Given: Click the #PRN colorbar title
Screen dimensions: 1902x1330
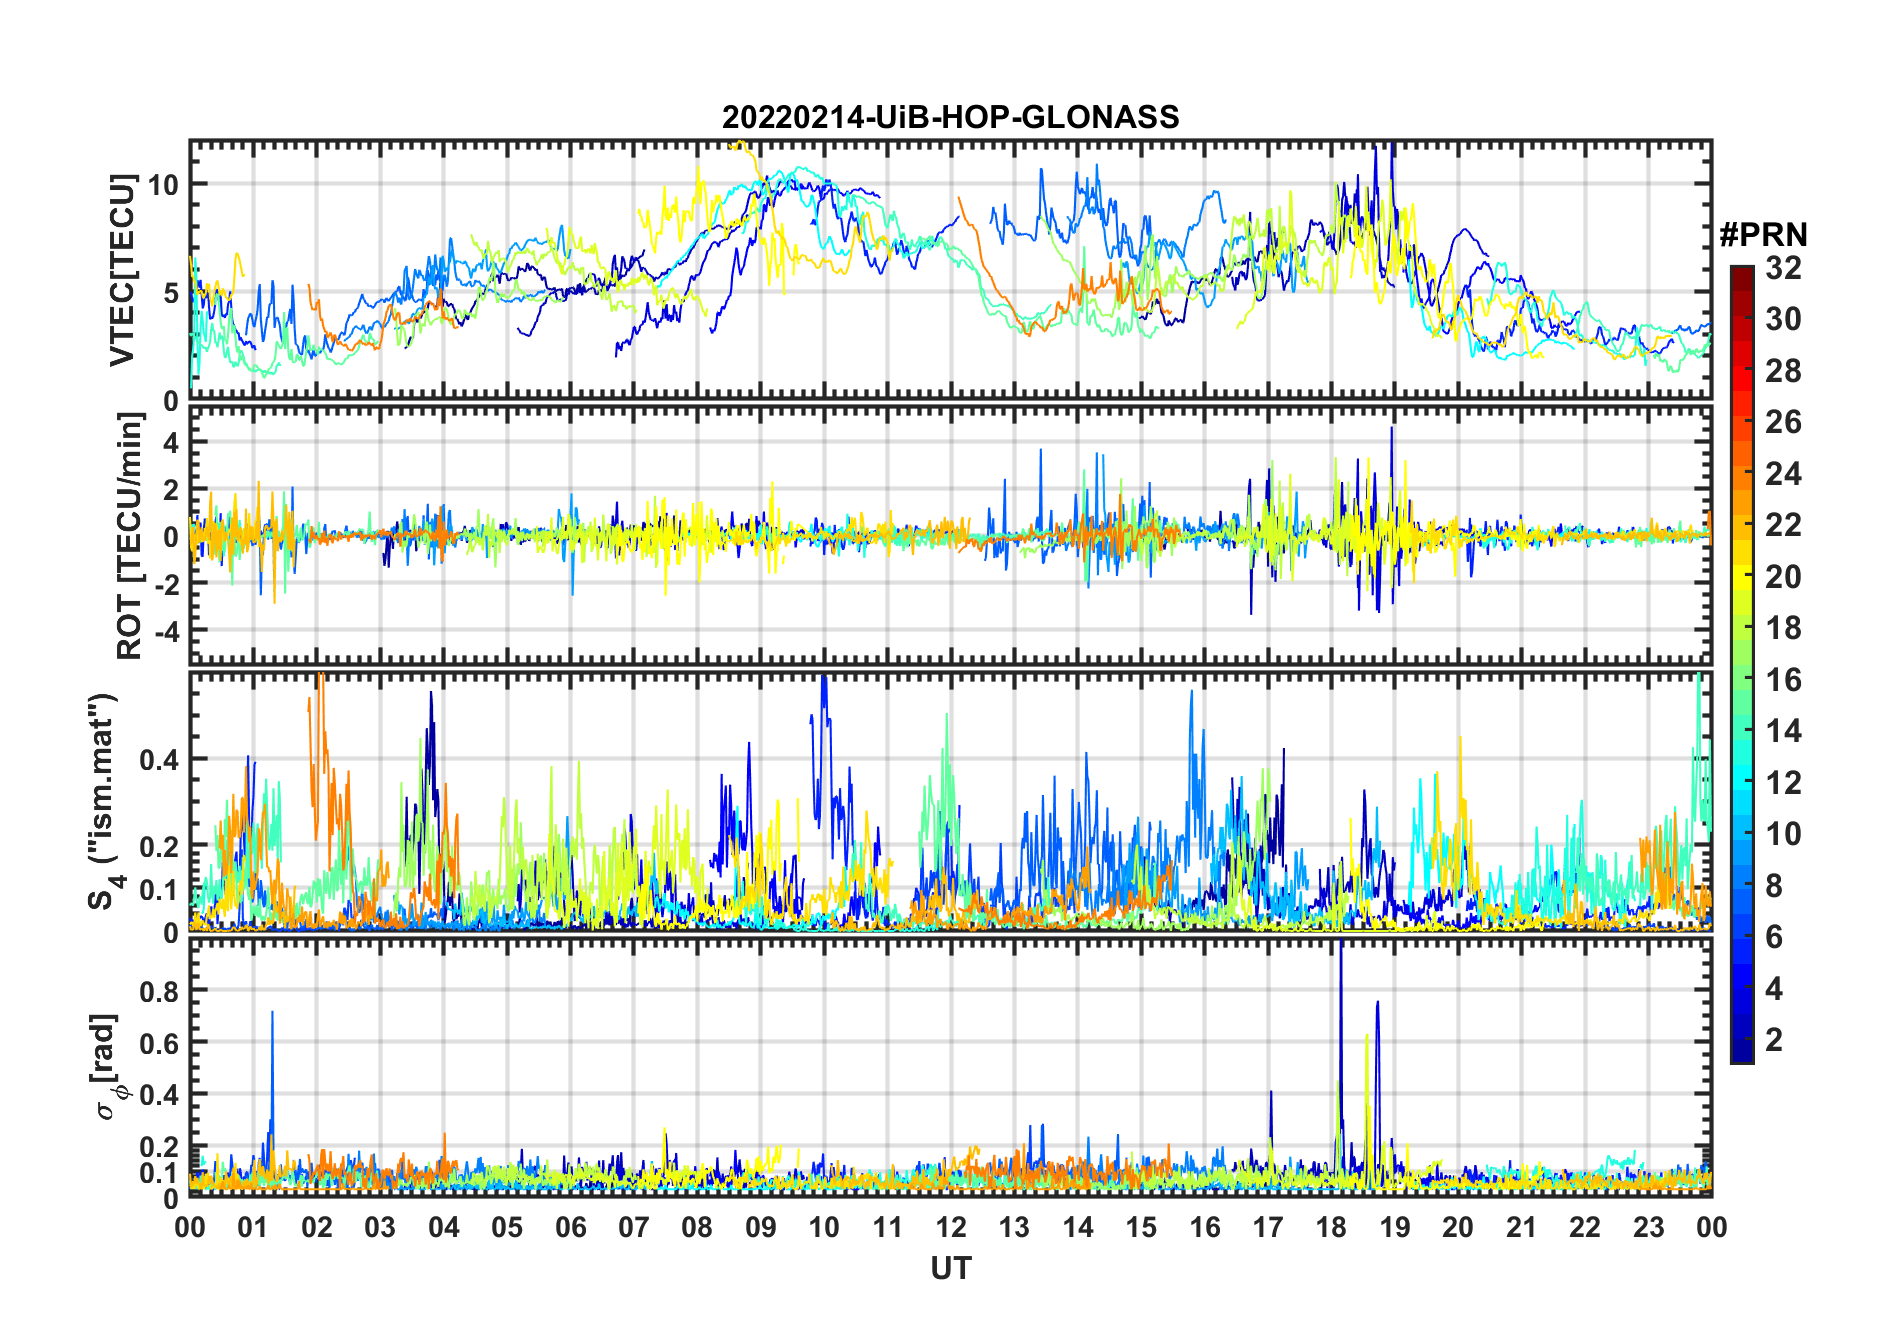Looking at the screenshot, I should (x=1763, y=235).
